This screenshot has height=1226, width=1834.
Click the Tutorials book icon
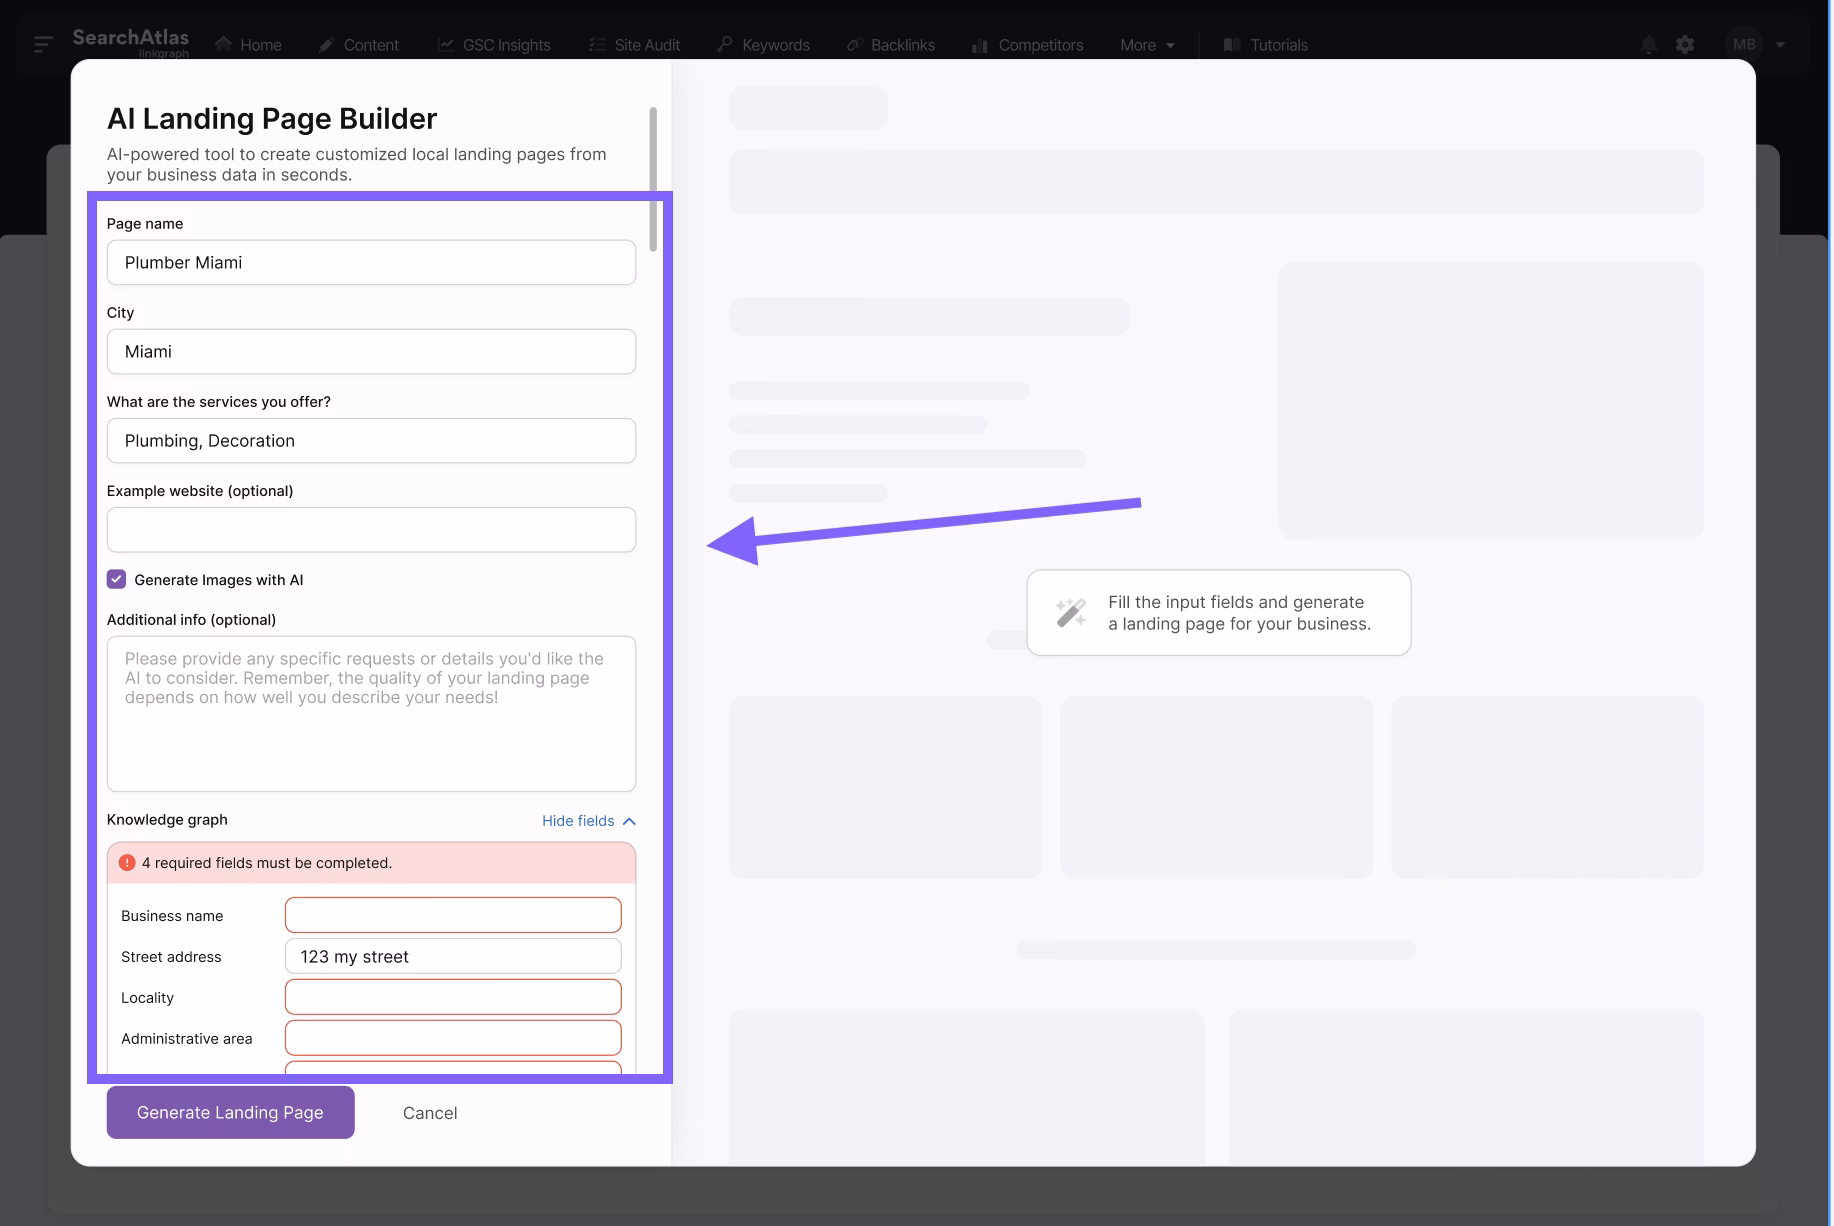[x=1232, y=45]
